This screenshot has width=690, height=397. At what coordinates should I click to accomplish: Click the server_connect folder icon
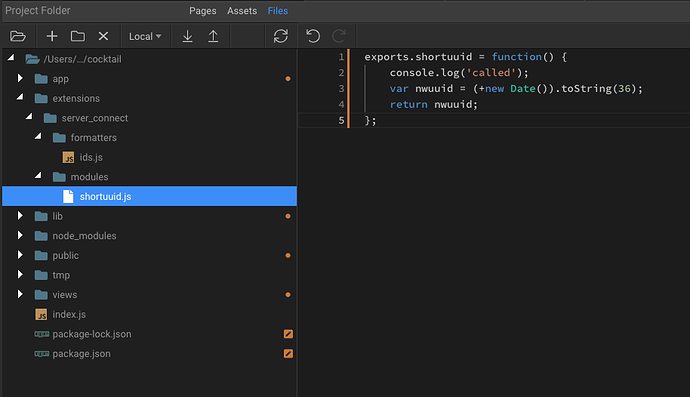(x=50, y=118)
